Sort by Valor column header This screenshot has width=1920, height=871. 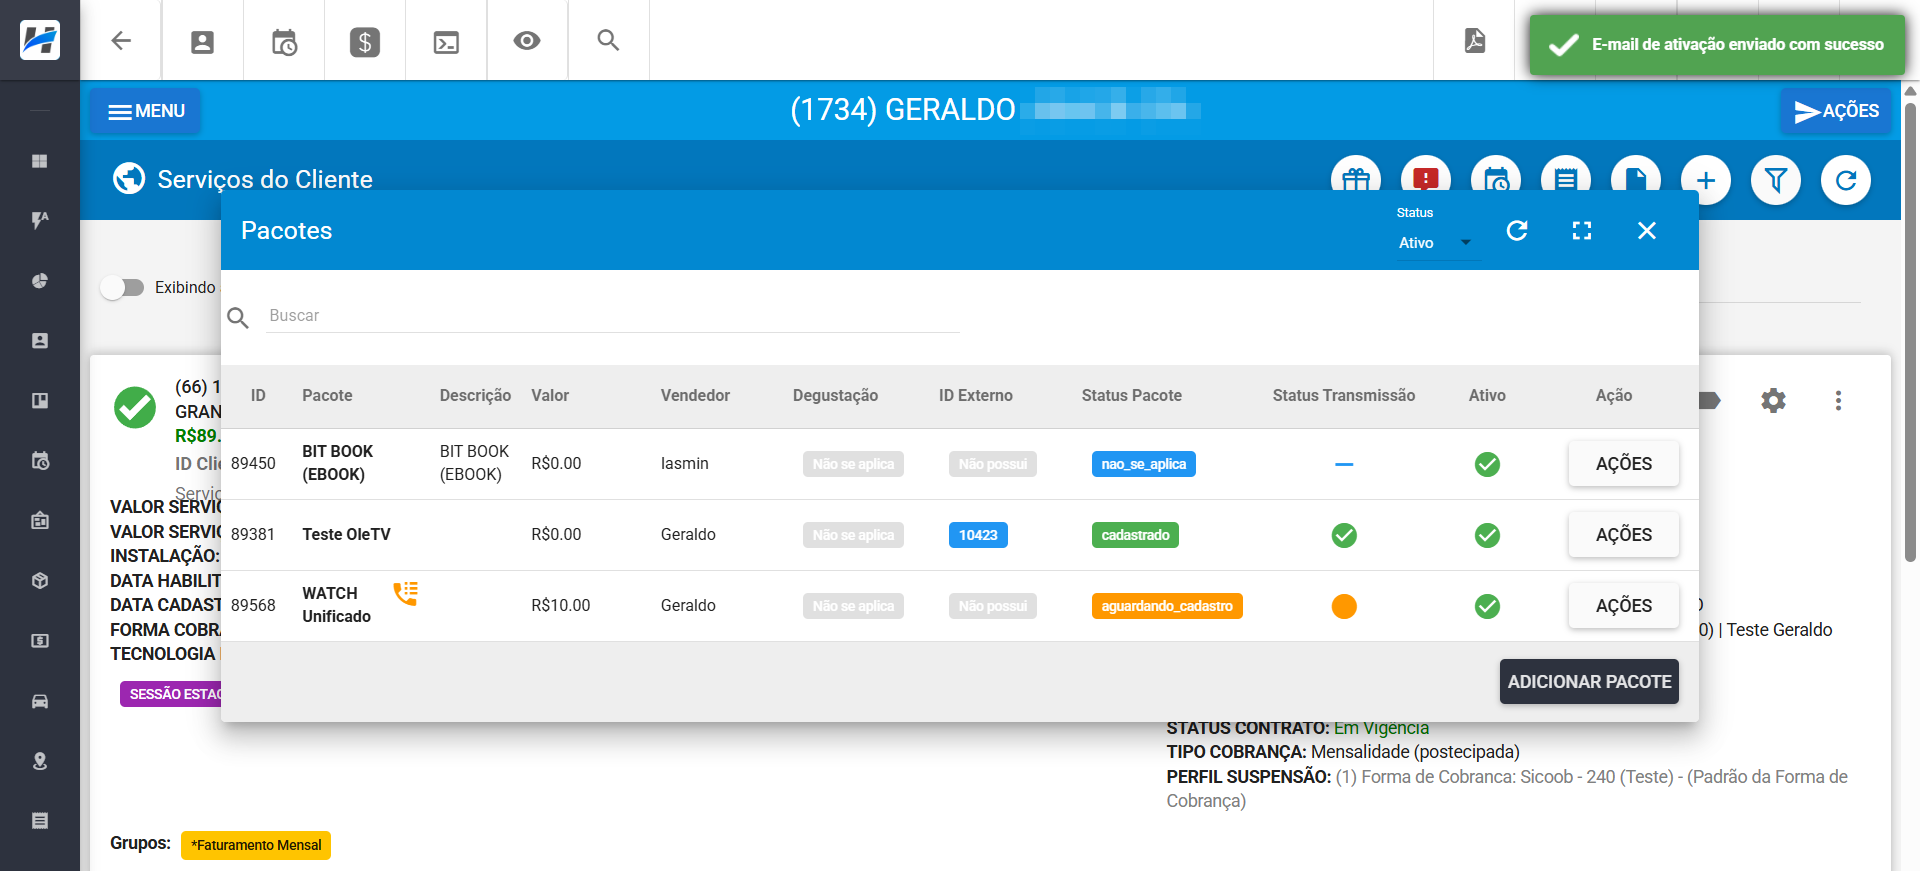(550, 396)
